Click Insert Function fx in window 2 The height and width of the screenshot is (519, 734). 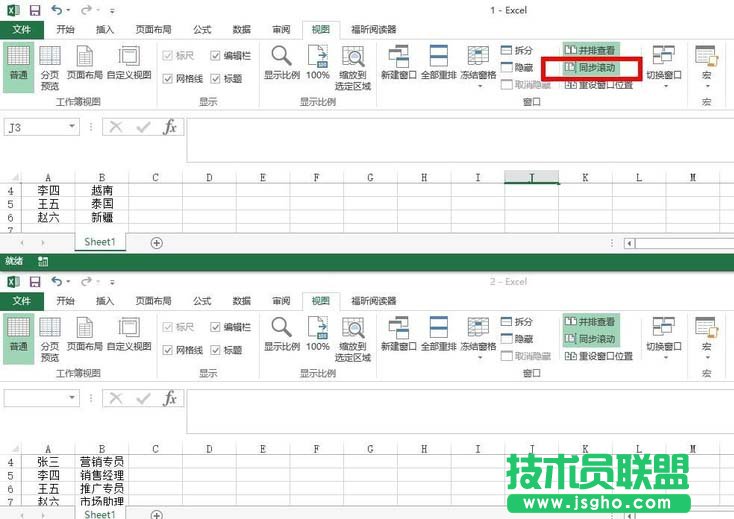pos(170,398)
